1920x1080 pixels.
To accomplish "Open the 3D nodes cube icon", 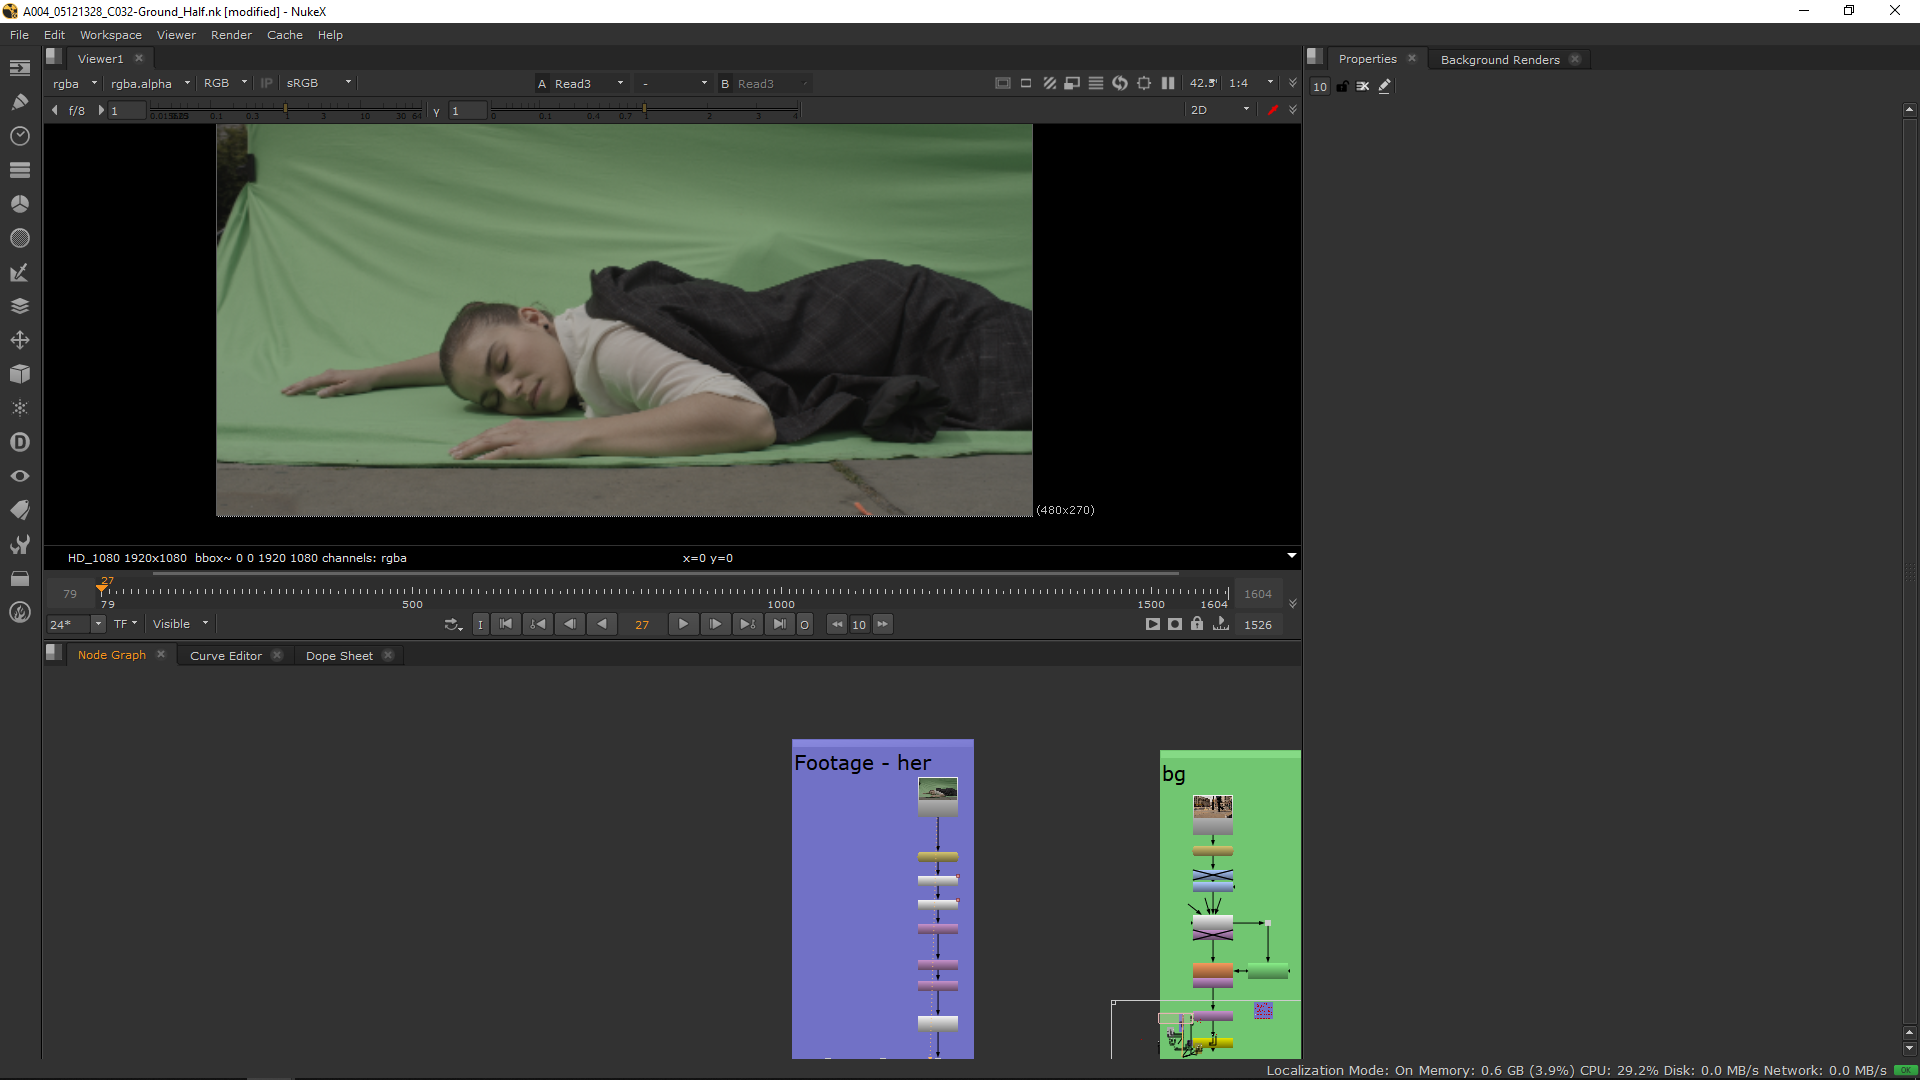I will (x=19, y=374).
